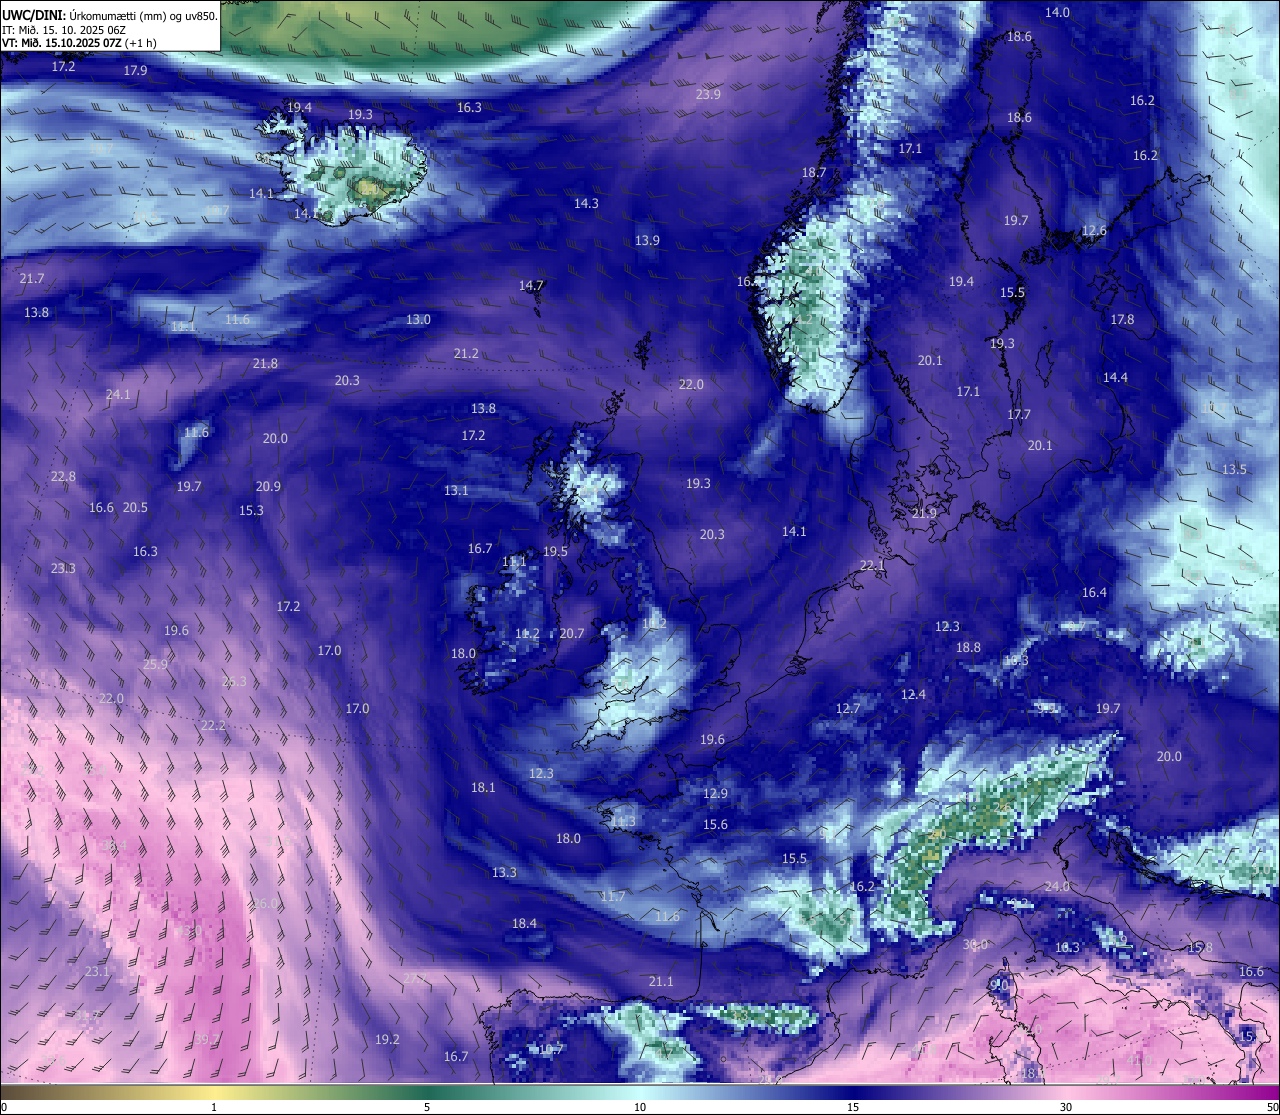Click the 24.0 value over northern Italy
Screen dimensions: 1280x1115
(1057, 886)
